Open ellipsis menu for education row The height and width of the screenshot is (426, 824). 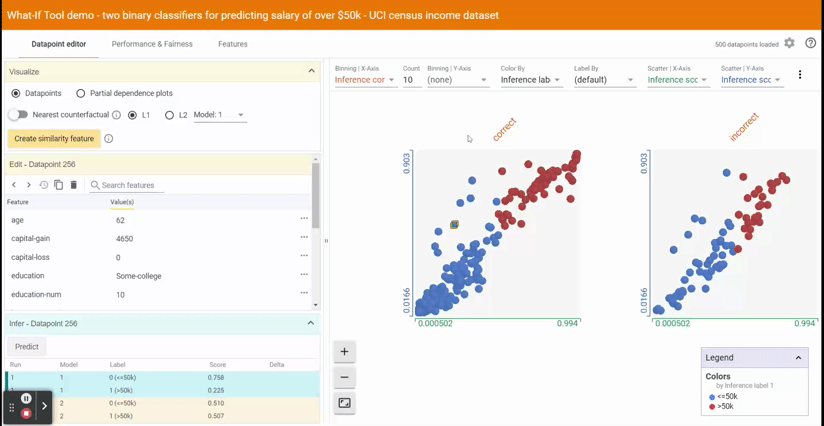pyautogui.click(x=304, y=274)
